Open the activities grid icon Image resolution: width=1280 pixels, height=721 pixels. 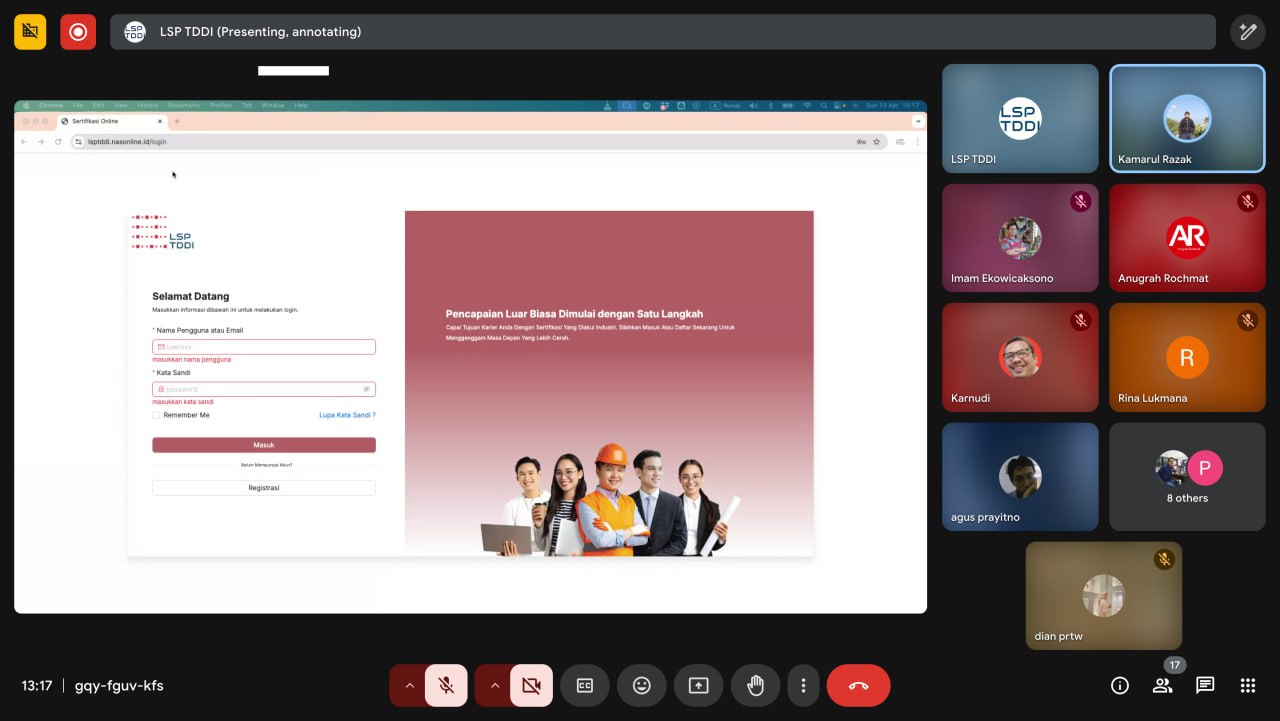(x=1247, y=686)
